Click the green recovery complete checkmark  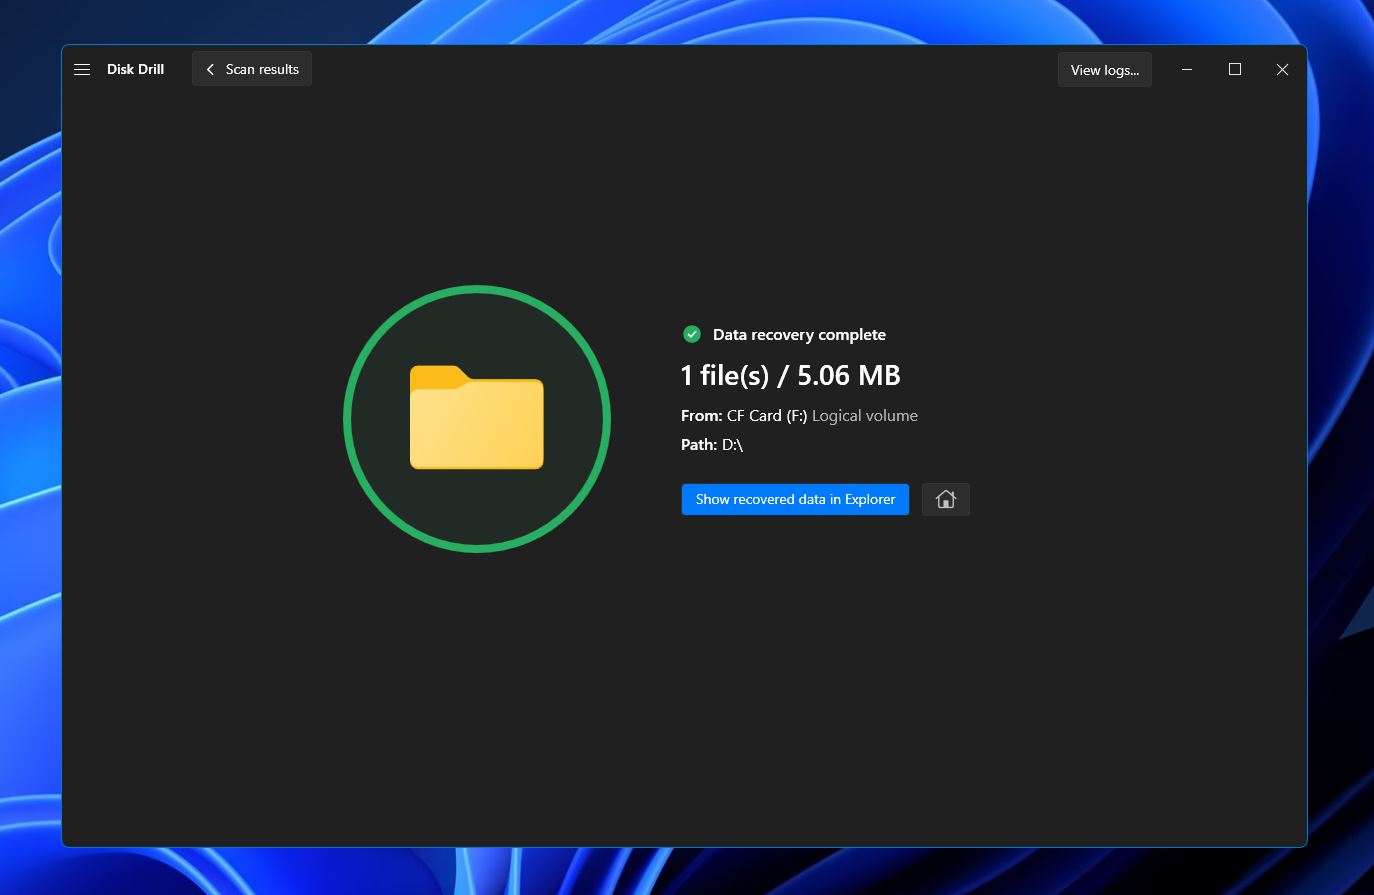tap(692, 334)
